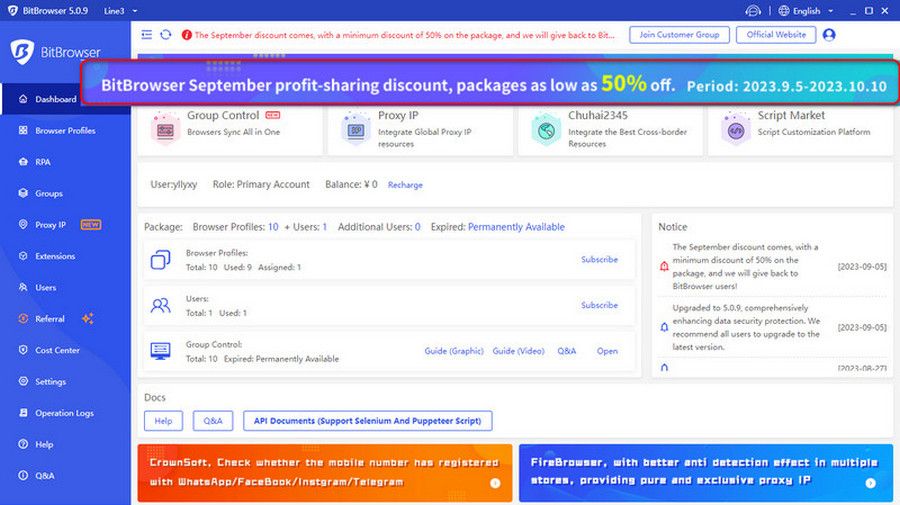The image size is (900, 505).
Task: Open Operation Logs from the sidebar
Action: (64, 413)
